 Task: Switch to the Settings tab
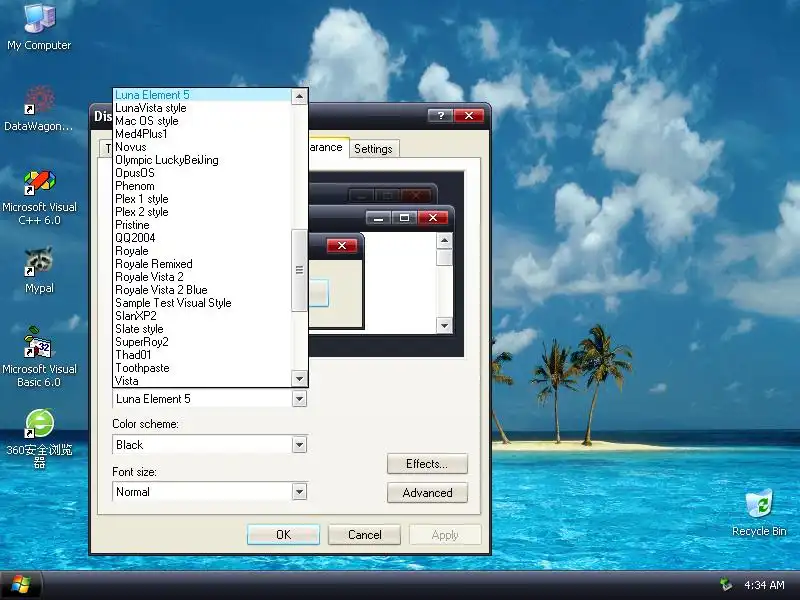[373, 149]
